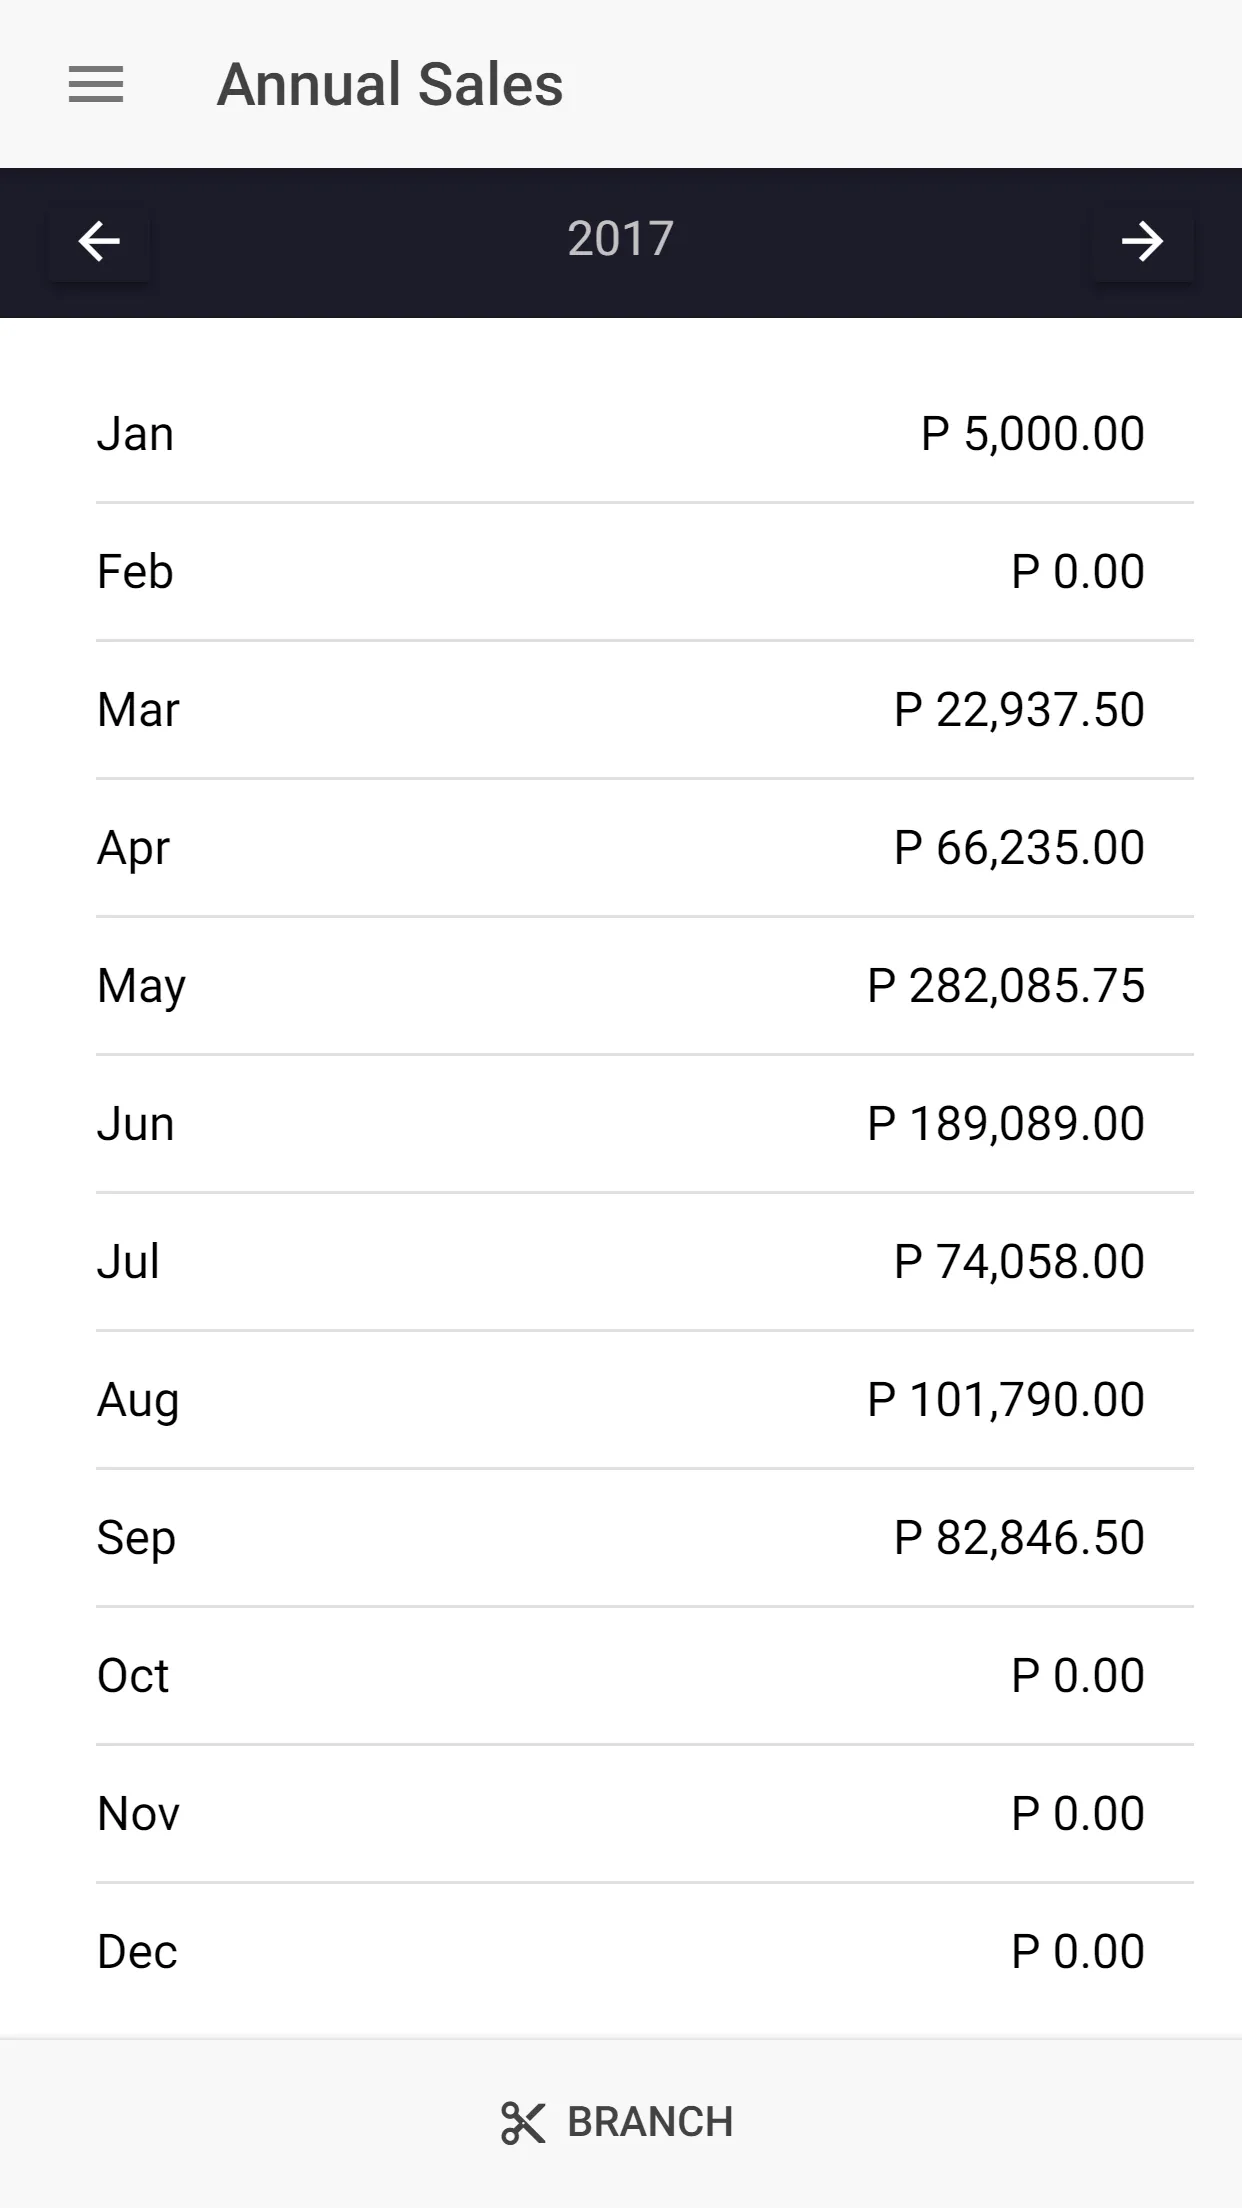1242x2208 pixels.
Task: Select the Jul row showing P 74,058.00
Action: [x=621, y=1262]
